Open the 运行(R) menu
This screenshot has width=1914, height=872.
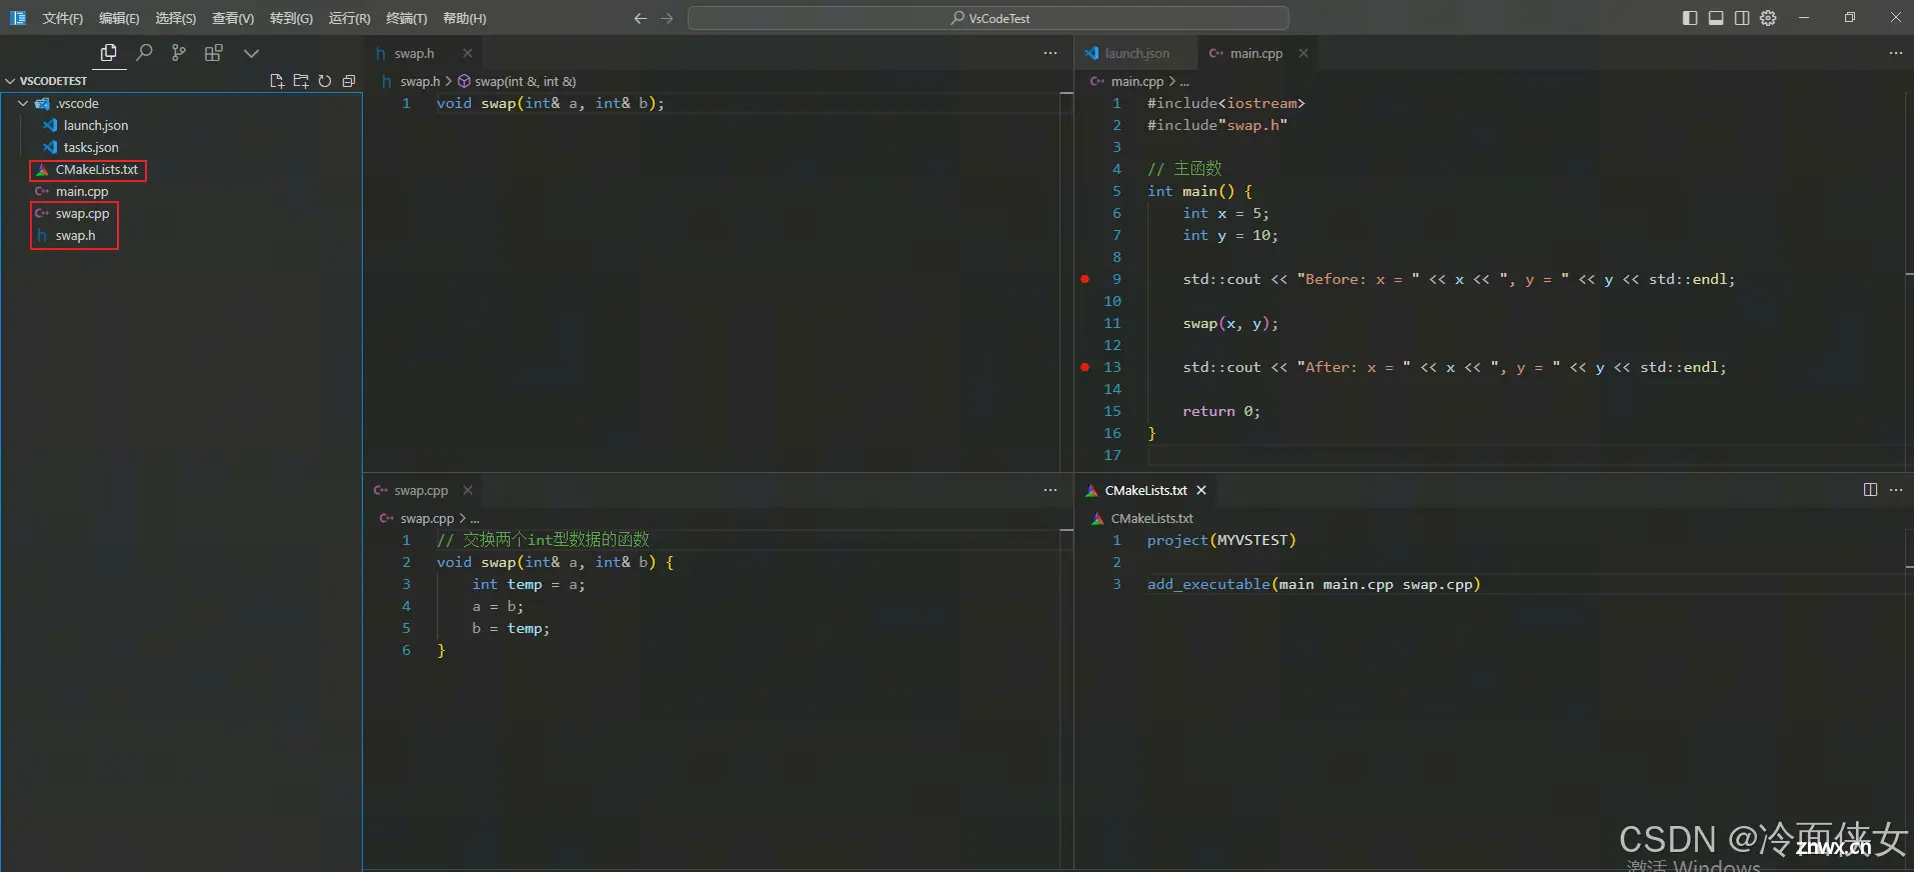click(349, 18)
